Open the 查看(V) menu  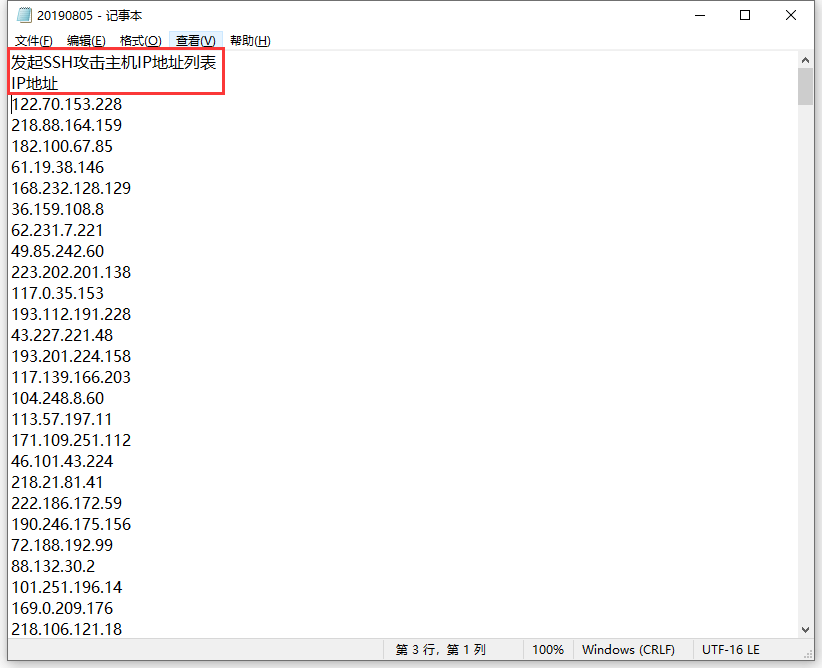(x=195, y=41)
